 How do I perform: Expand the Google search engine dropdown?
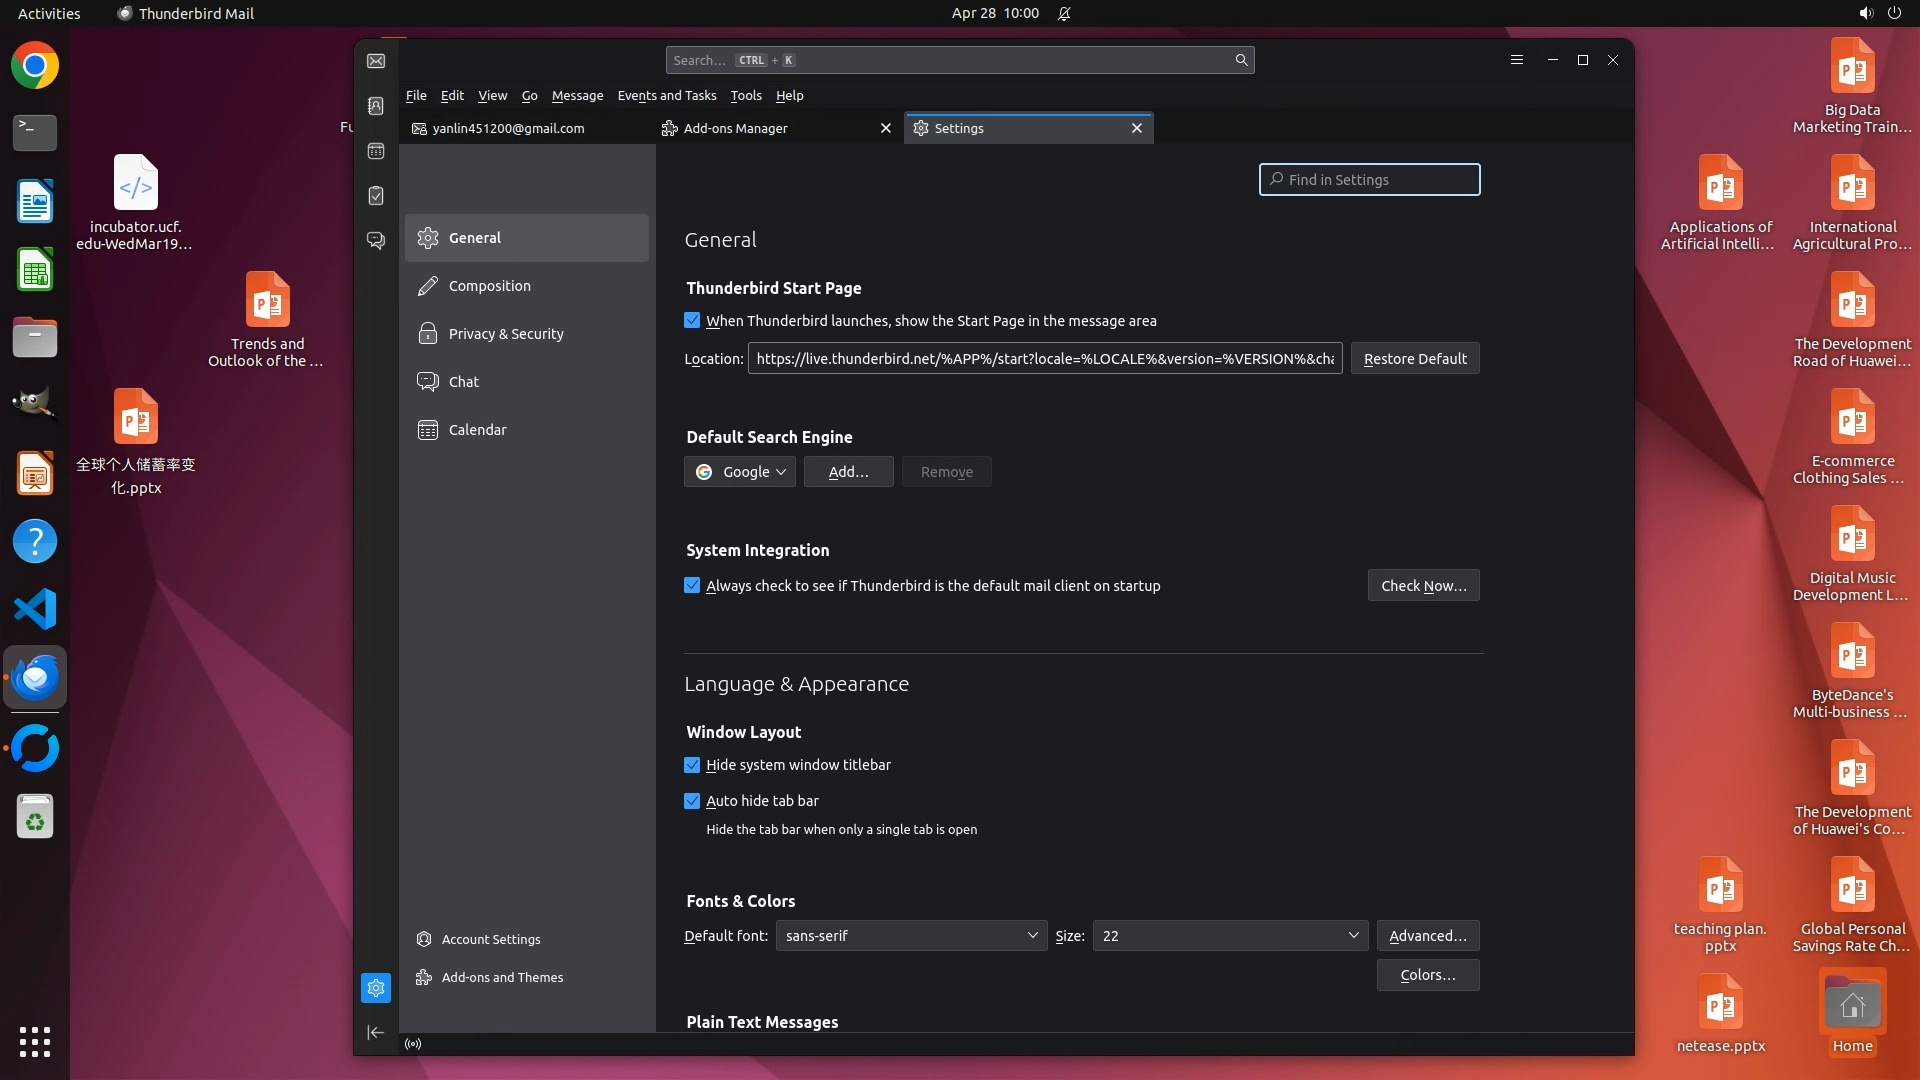[x=740, y=472]
